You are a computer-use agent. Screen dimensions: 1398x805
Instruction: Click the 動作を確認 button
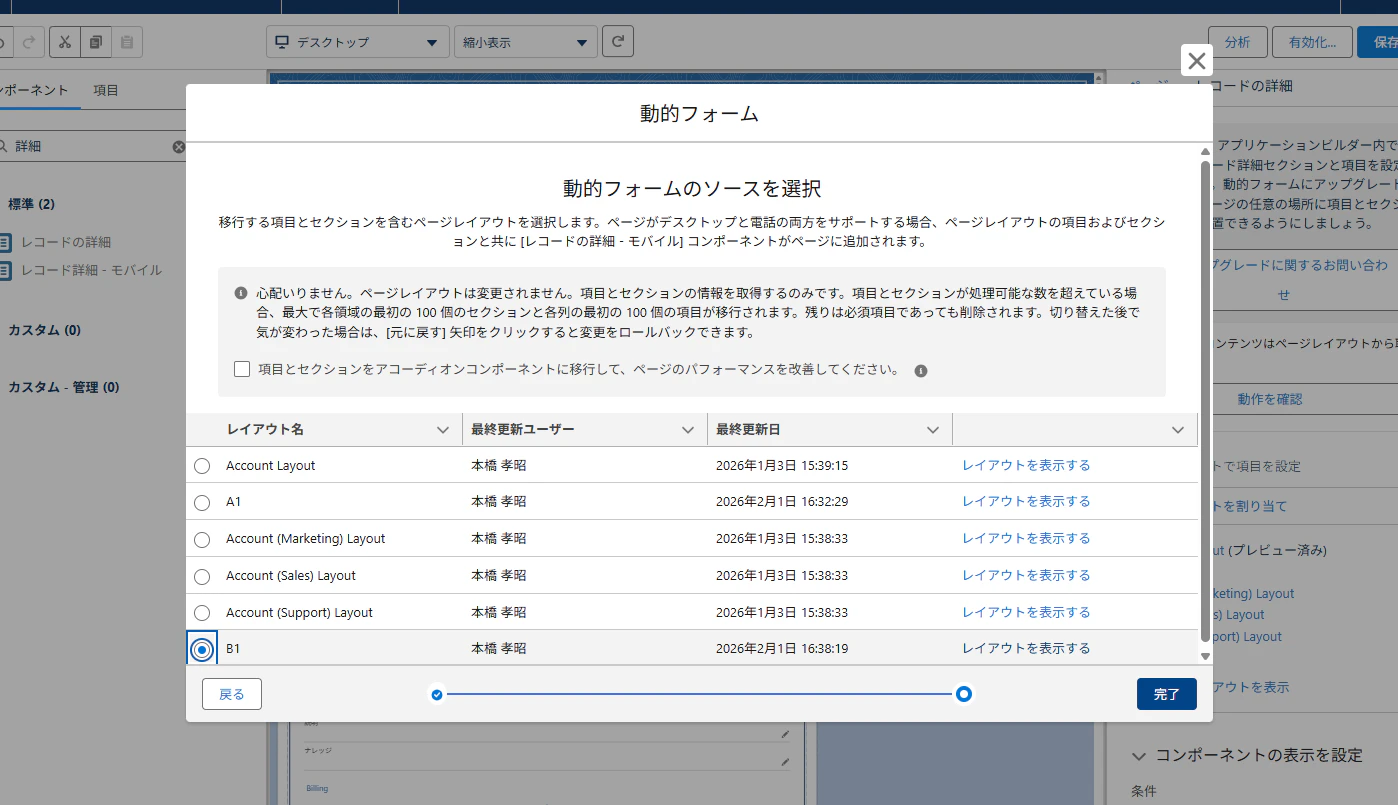tap(1270, 399)
